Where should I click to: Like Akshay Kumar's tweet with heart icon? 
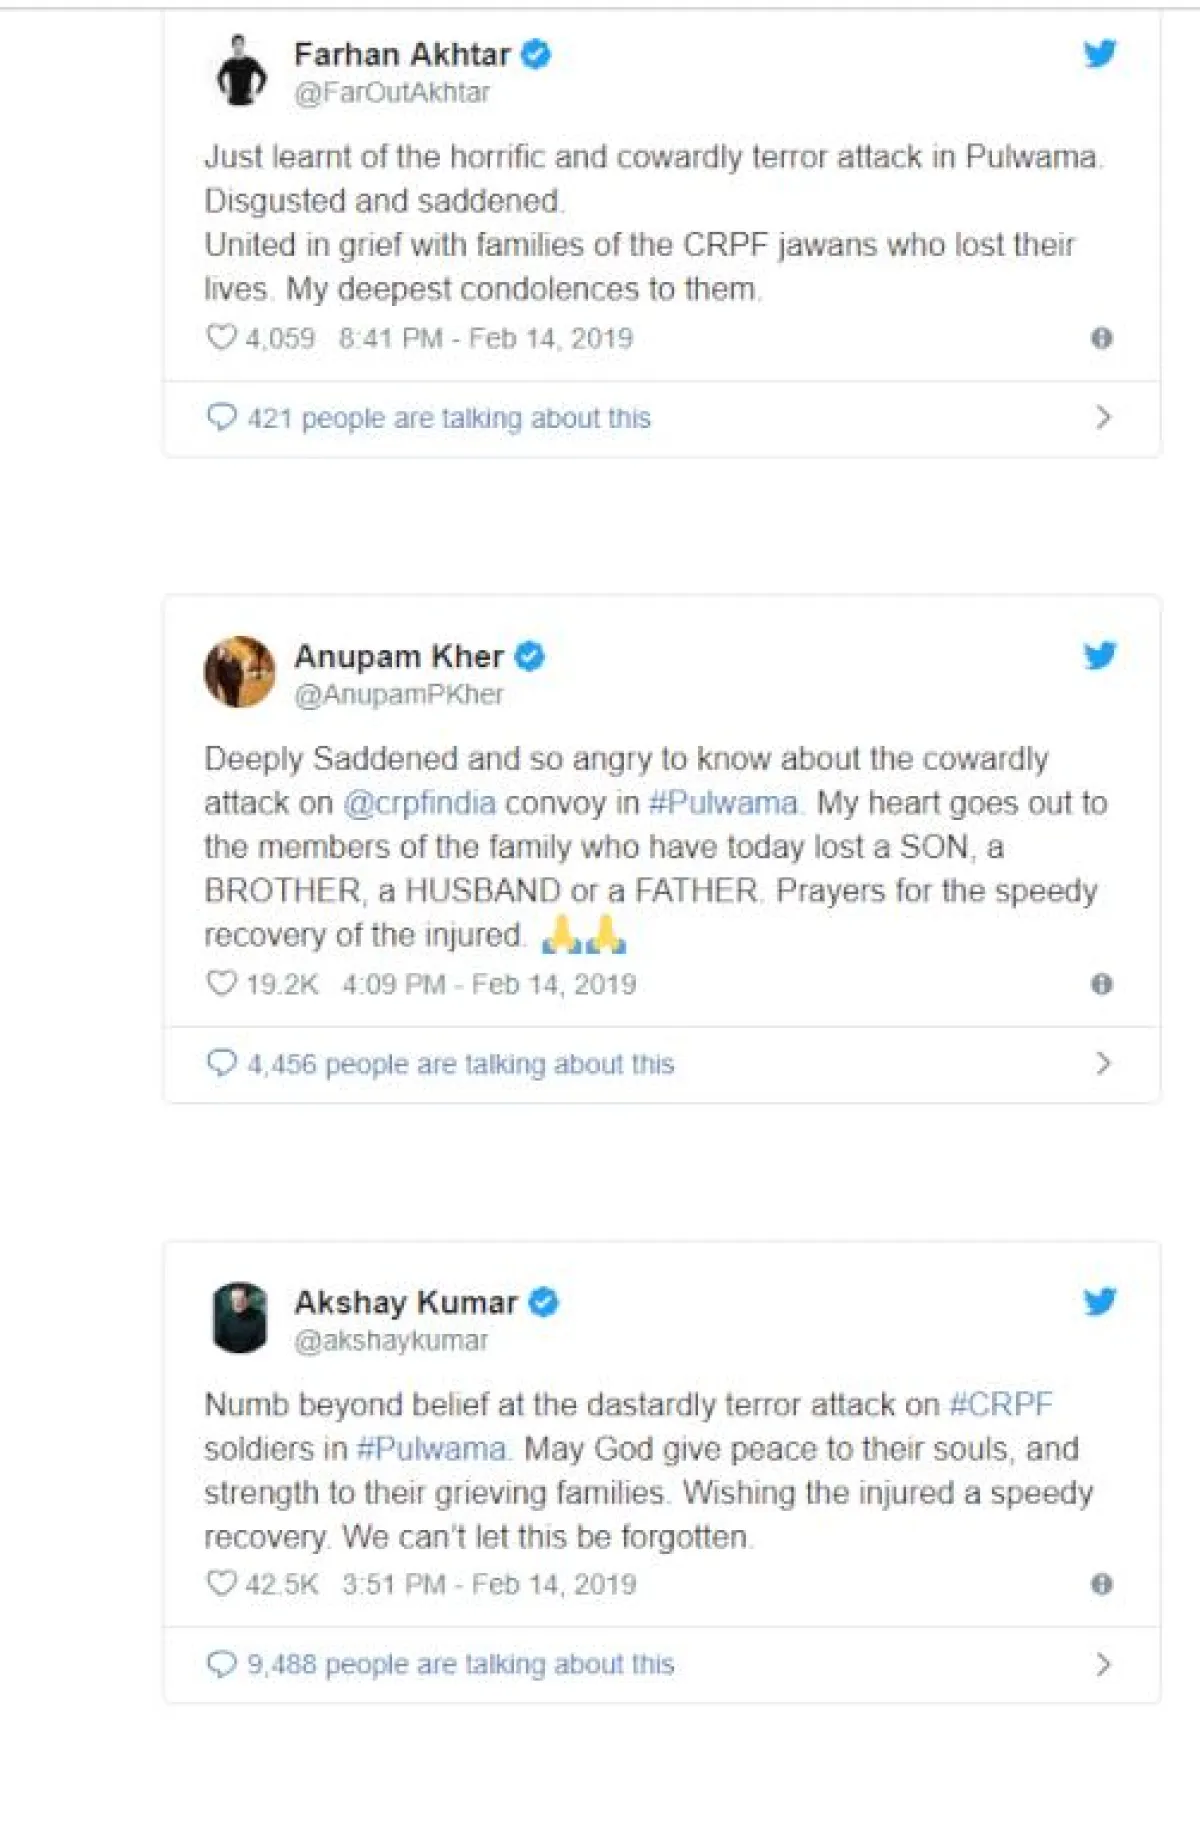220,1583
